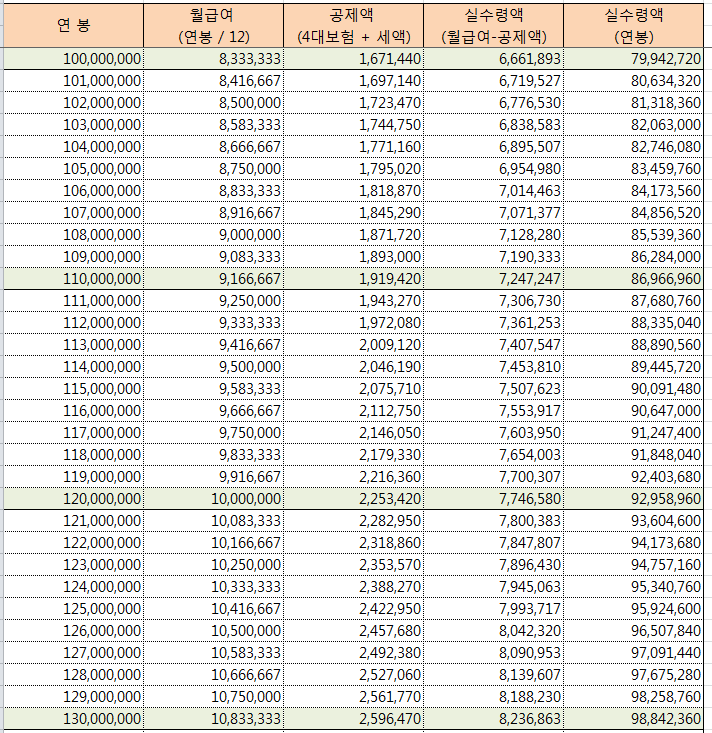Click annual net 88,335,040

(633, 323)
